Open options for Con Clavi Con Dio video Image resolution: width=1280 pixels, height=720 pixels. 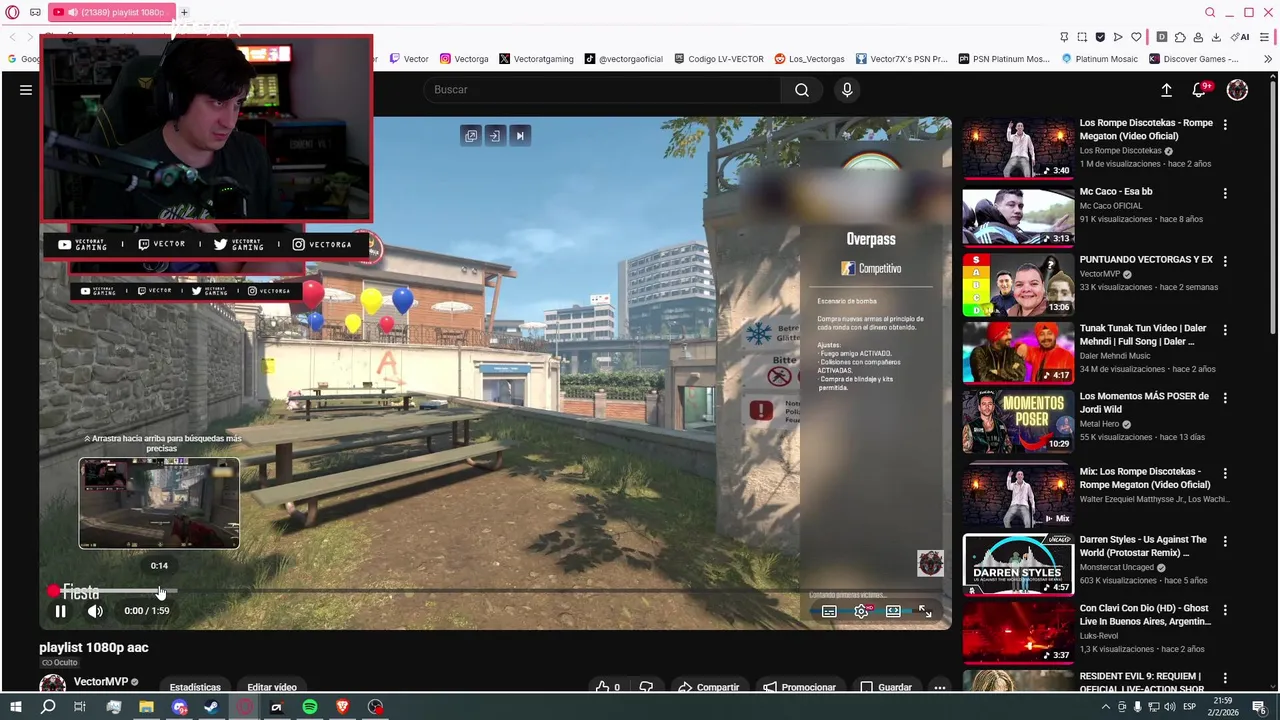(1225, 610)
